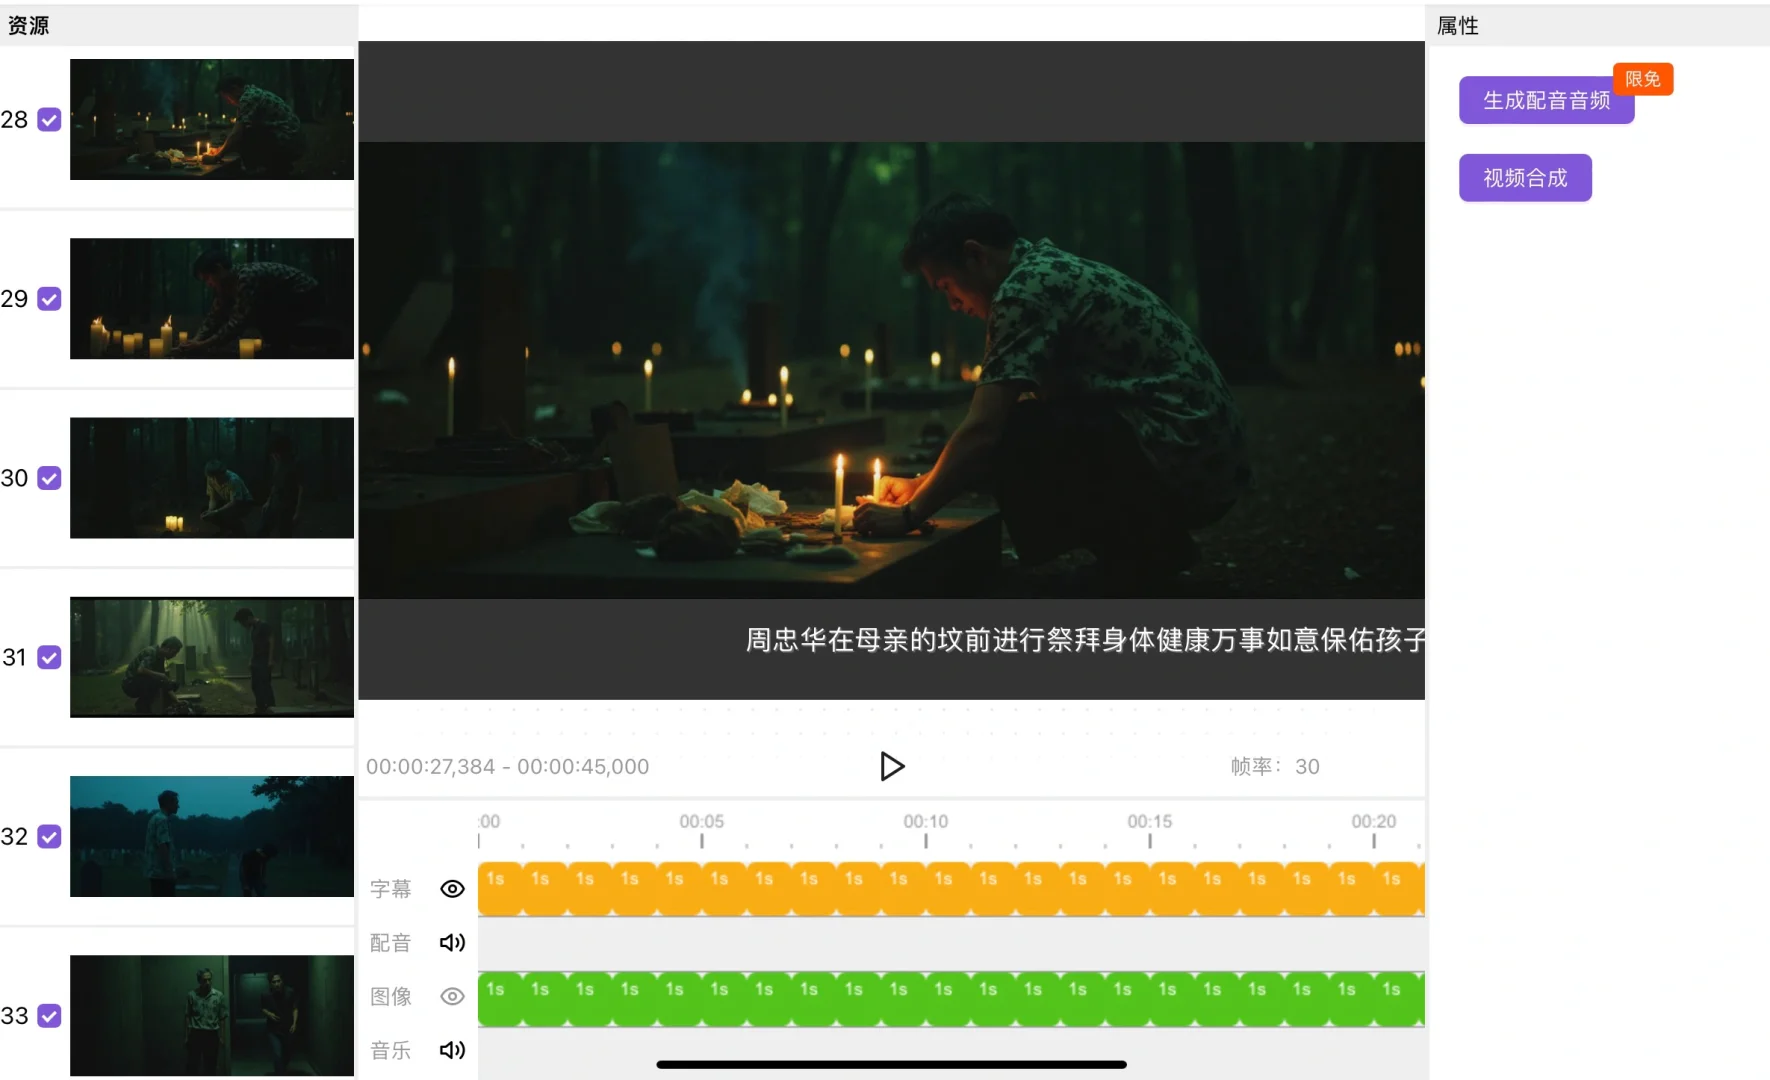
Task: Toggle visibility of the 字幕 track
Action: tap(452, 889)
